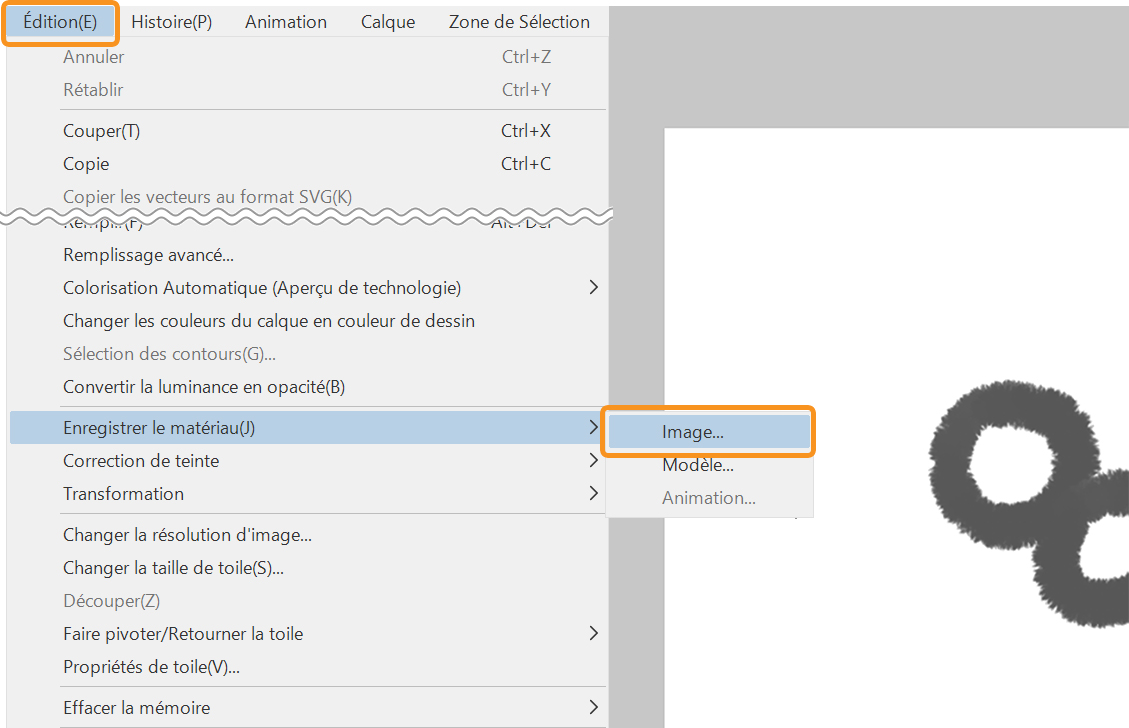Open Propriétés de toile(V)...
This screenshot has width=1129, height=728.
click(x=151, y=667)
